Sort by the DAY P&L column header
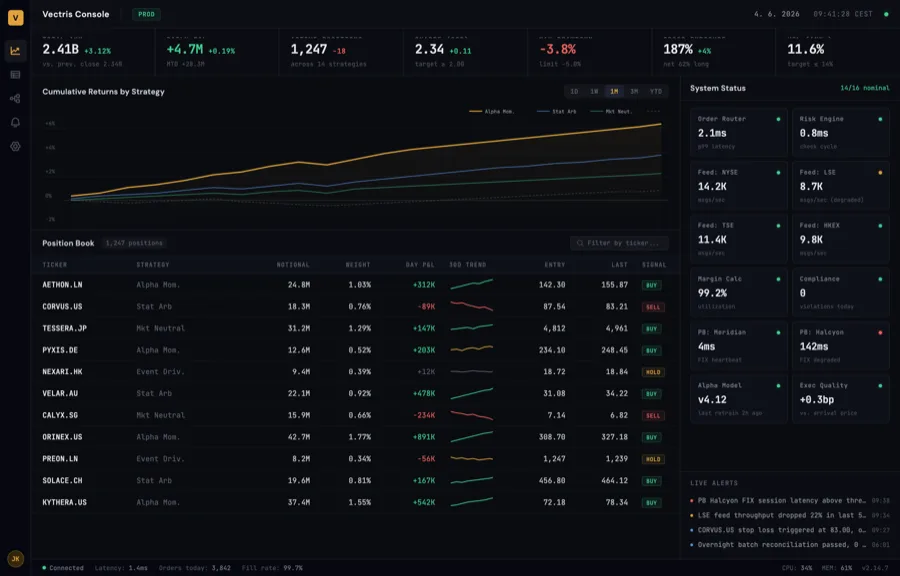 click(420, 265)
